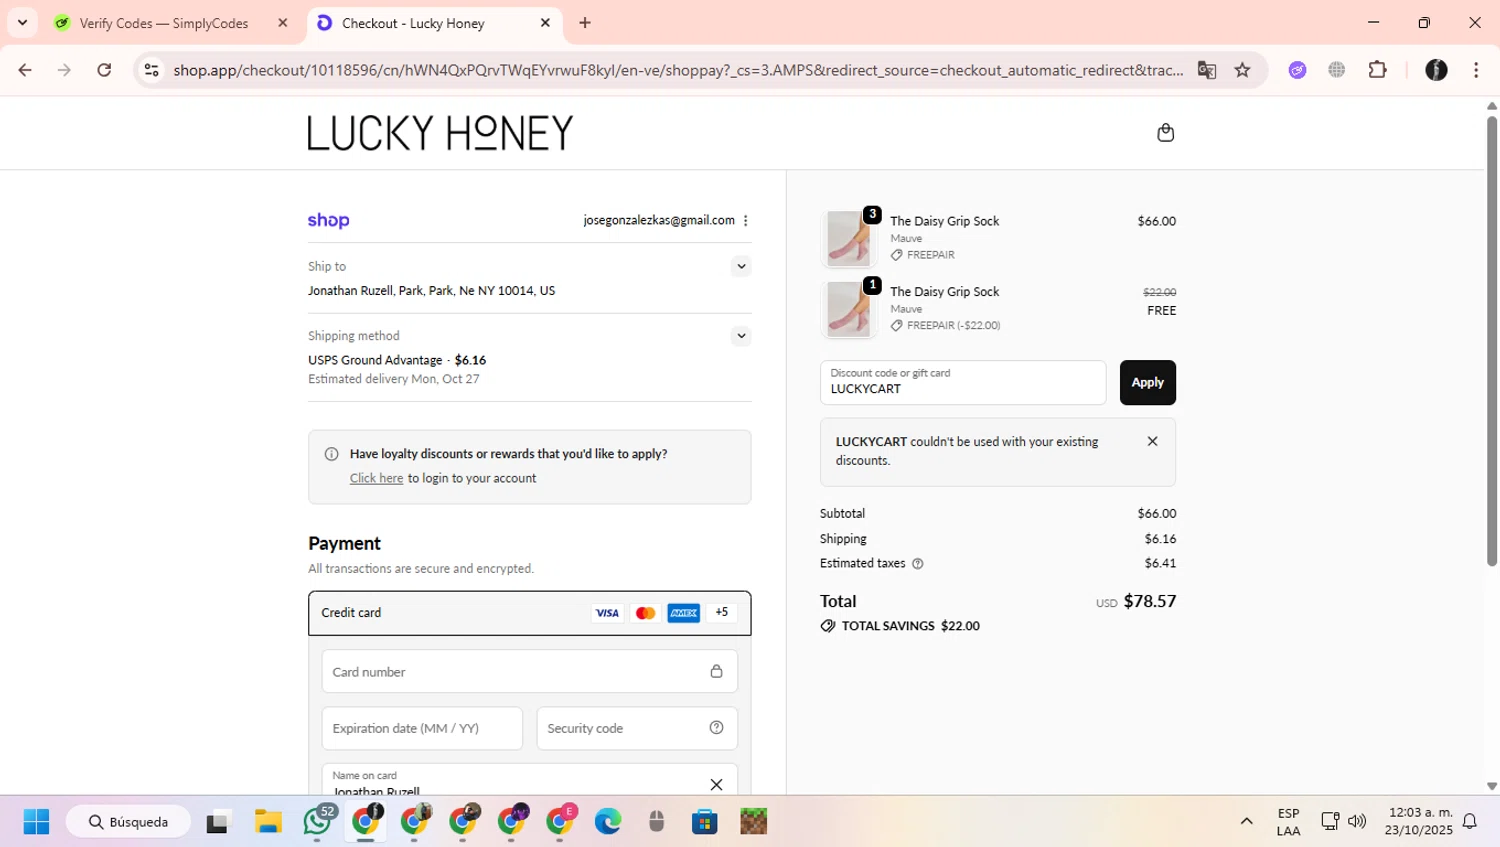The height and width of the screenshot is (847, 1500).
Task: Follow the Click here login link
Action: coord(376,478)
